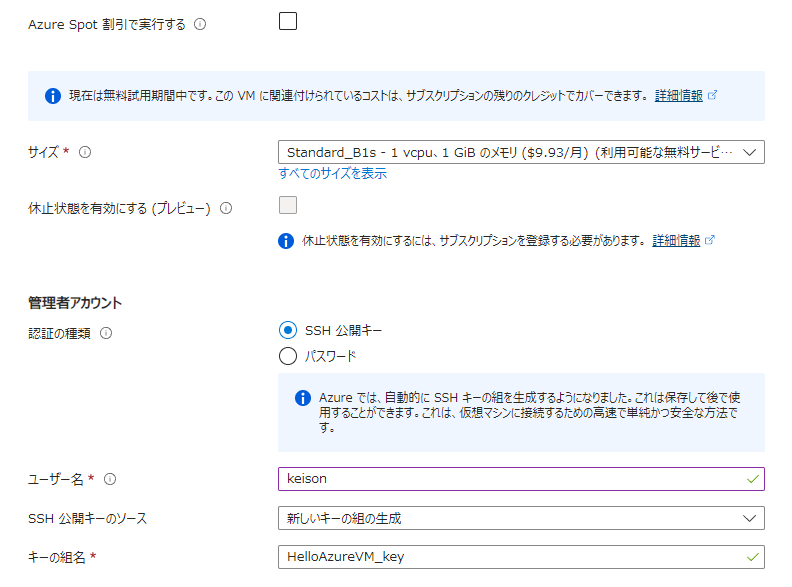792x587 pixels.
Task: Select パスワード radio button
Action: click(x=288, y=356)
